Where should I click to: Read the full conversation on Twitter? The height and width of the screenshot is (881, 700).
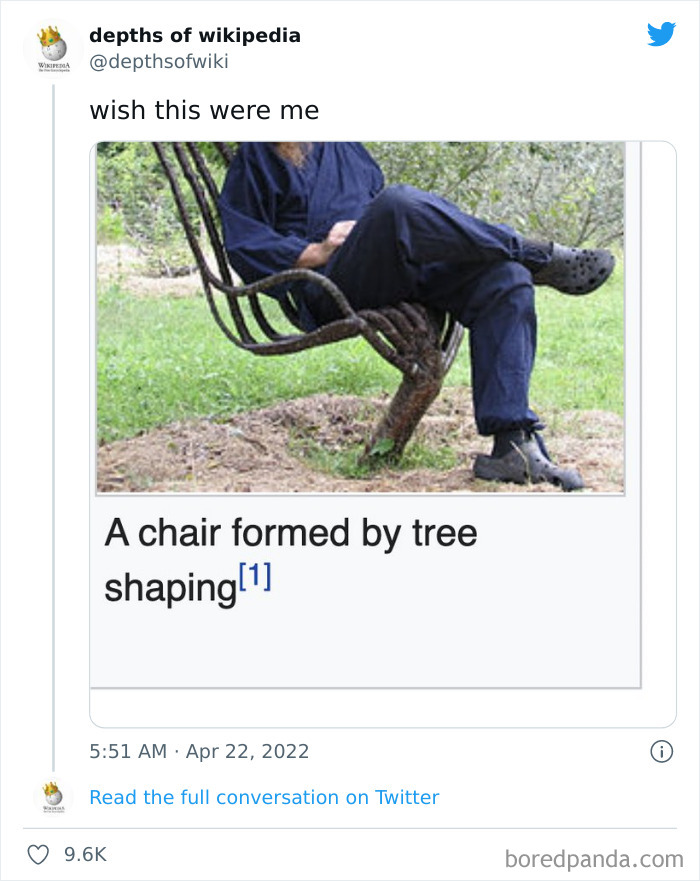coord(264,797)
